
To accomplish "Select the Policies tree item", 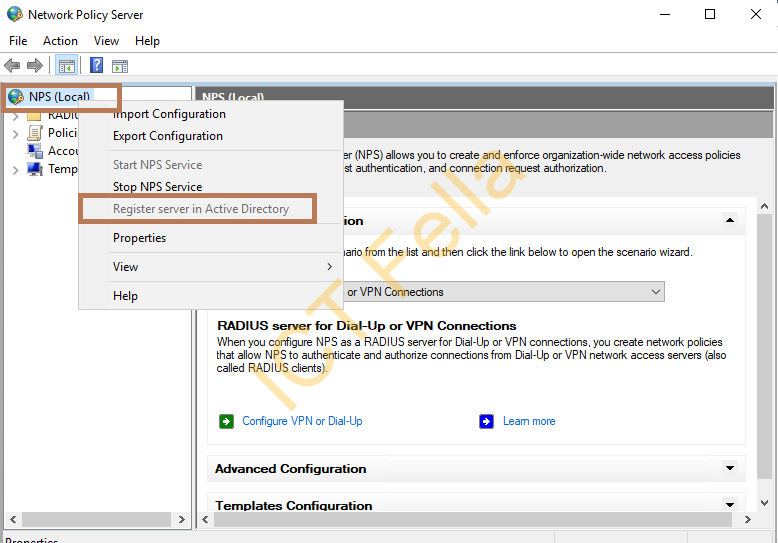I will point(63,133).
